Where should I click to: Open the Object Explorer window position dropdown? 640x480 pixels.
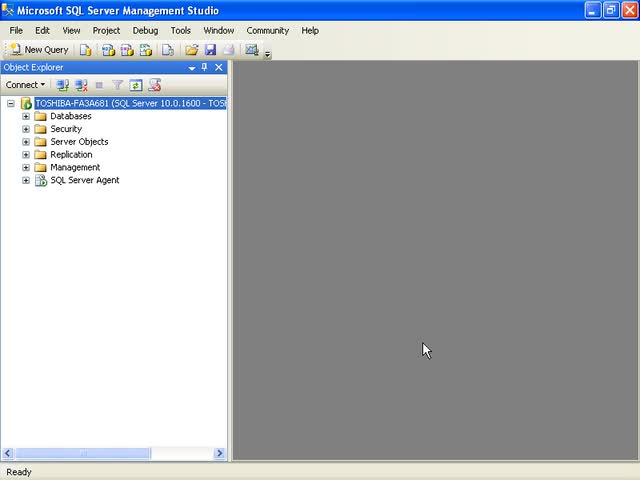tap(192, 68)
